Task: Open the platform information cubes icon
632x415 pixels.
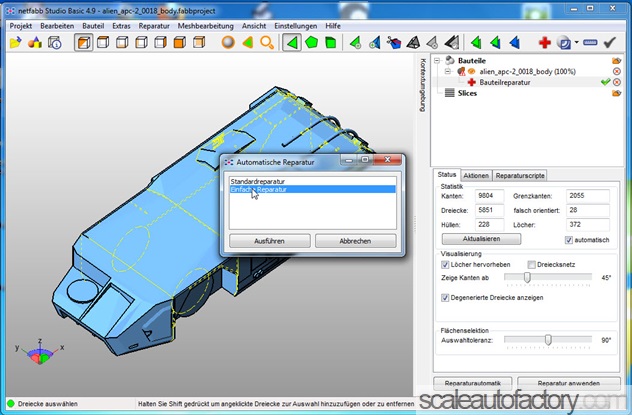Action: [x=54, y=42]
